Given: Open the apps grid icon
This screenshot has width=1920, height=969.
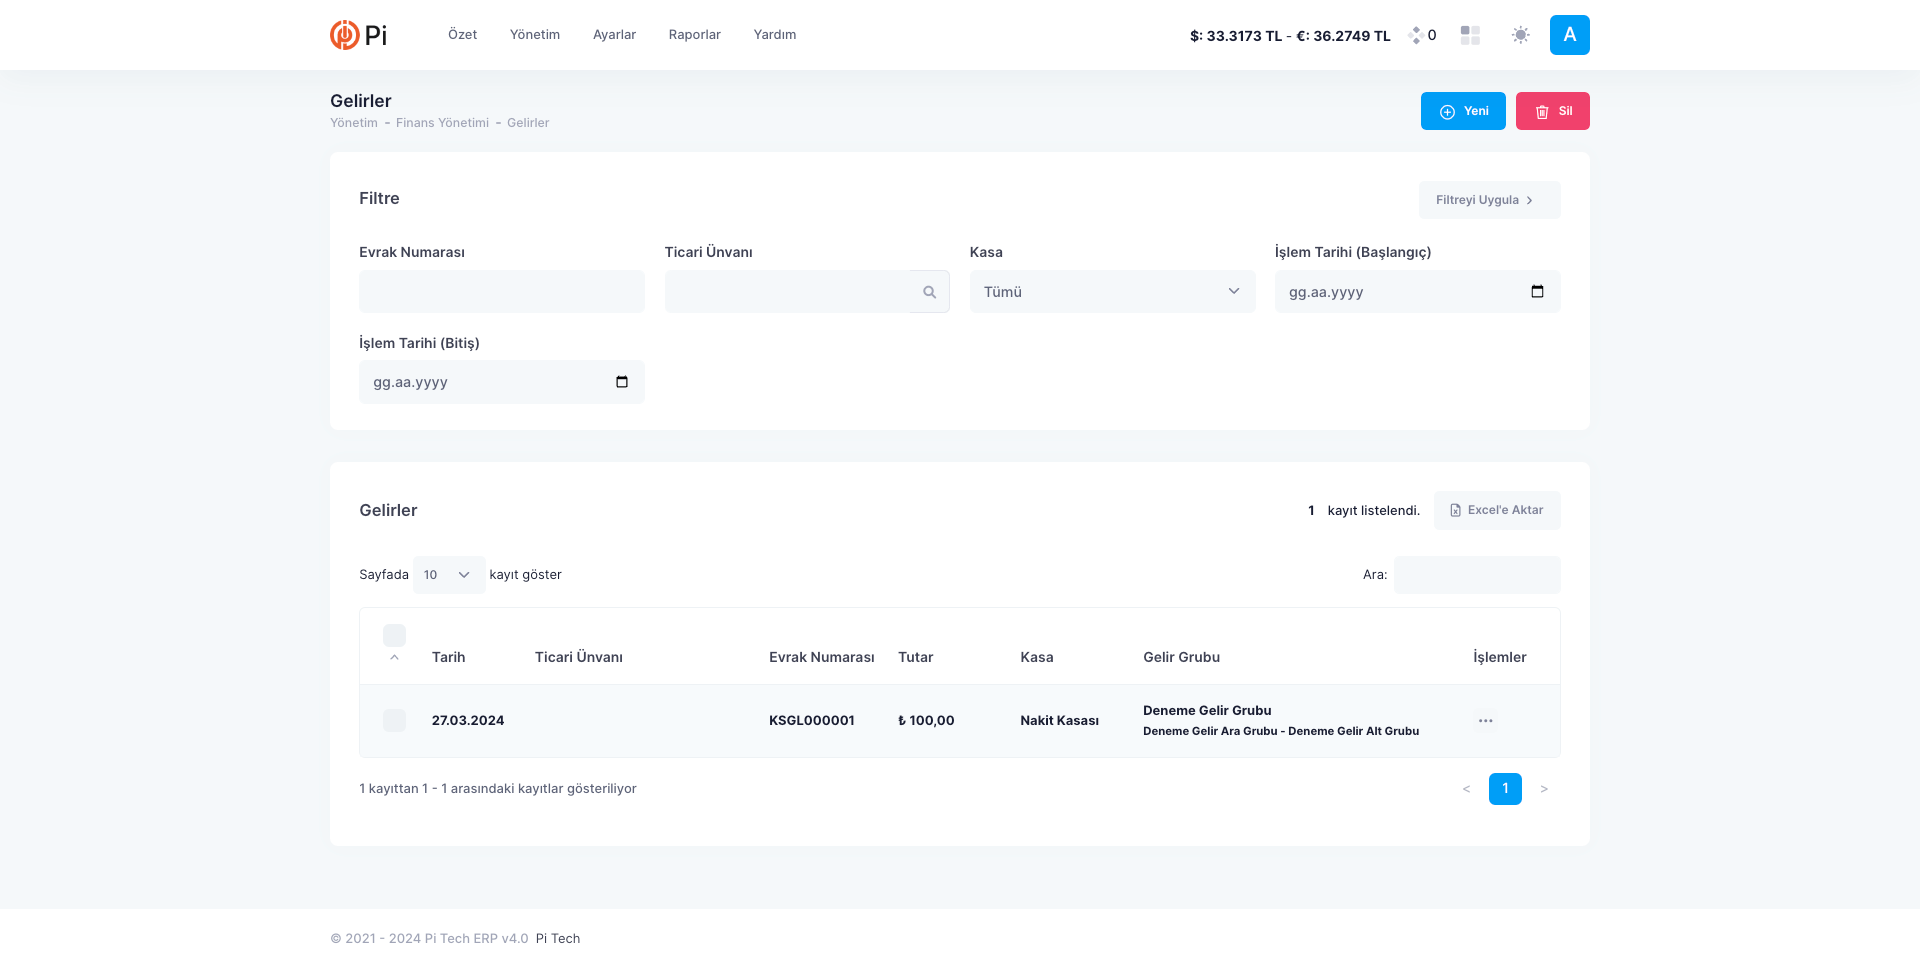Looking at the screenshot, I should coord(1470,35).
